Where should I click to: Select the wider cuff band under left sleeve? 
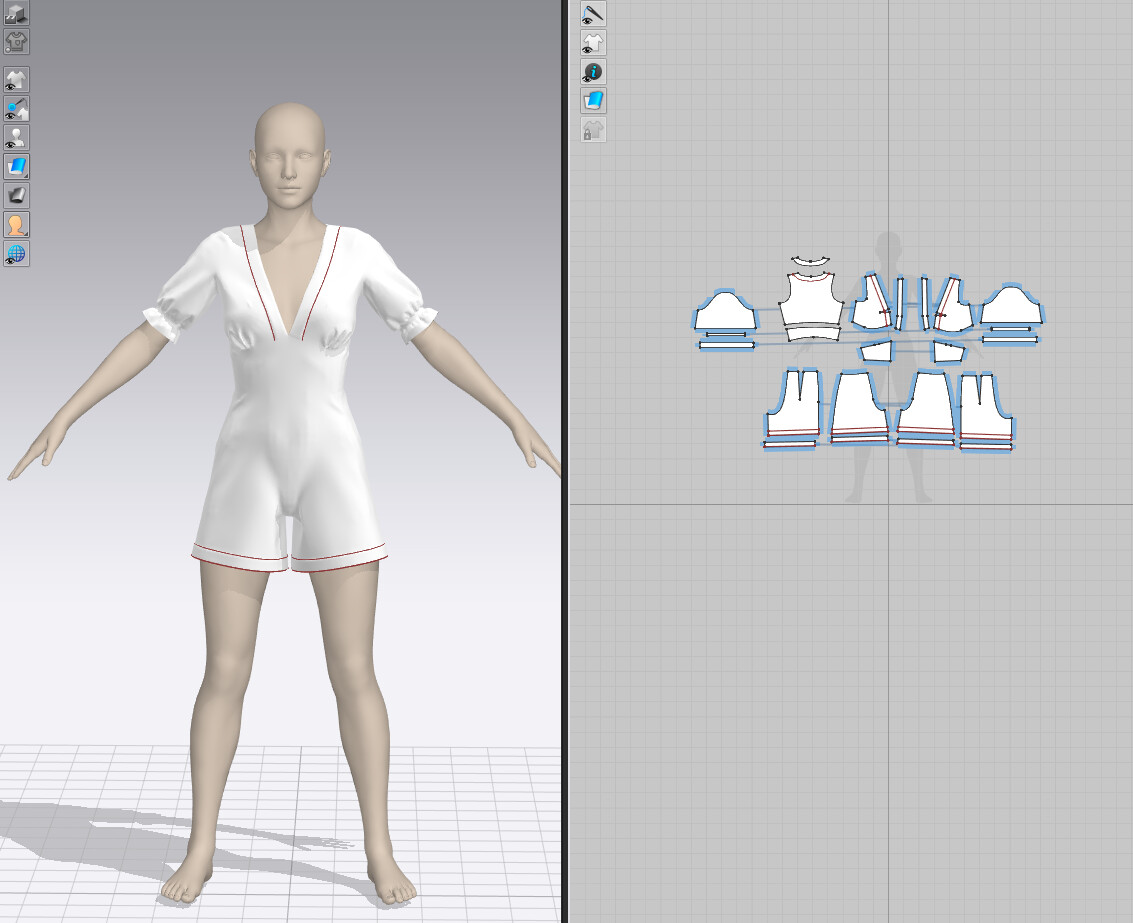tap(726, 345)
